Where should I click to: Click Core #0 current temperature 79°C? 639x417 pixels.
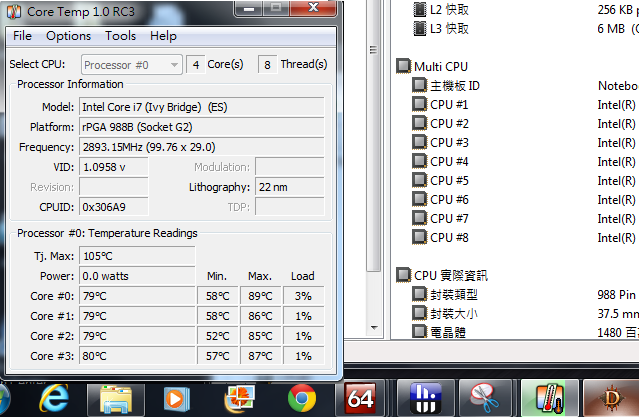click(x=137, y=296)
